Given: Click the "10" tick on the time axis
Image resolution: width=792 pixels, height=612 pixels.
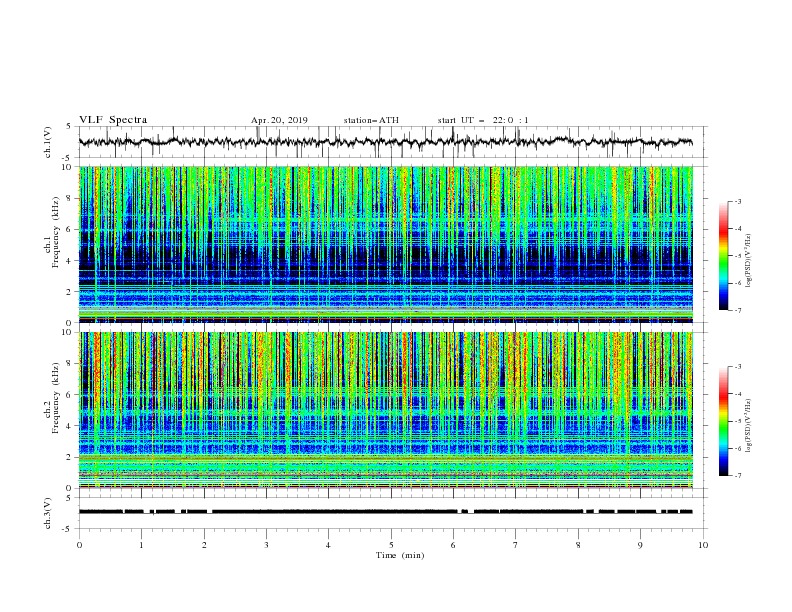Looking at the screenshot, I should [703, 545].
